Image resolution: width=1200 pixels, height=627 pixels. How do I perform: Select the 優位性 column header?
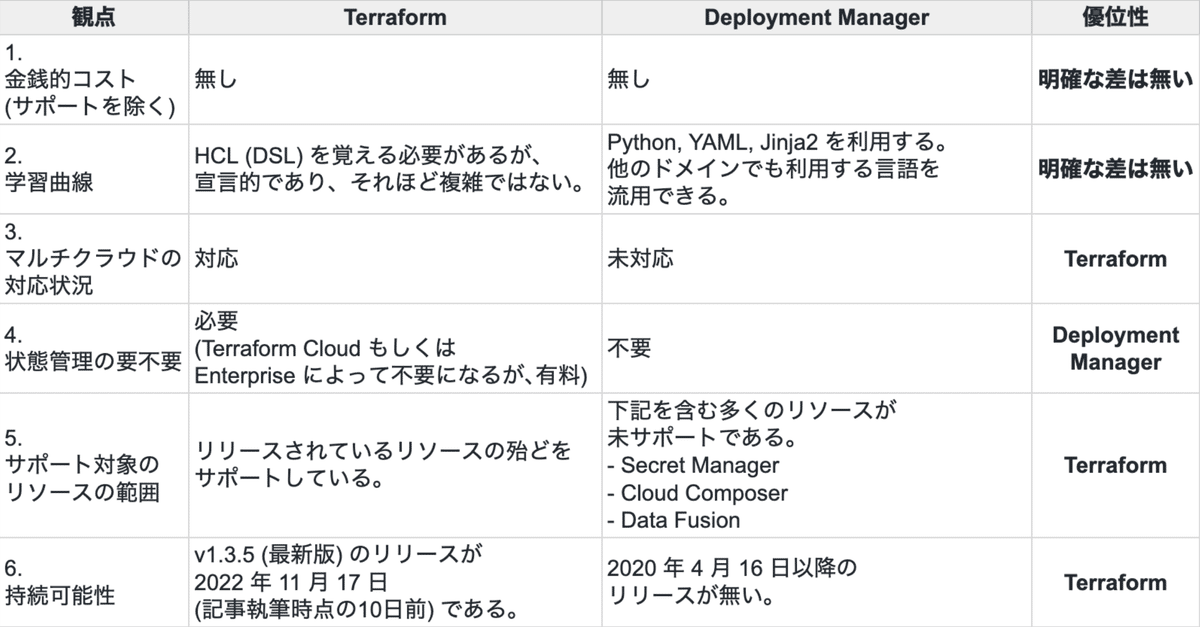pos(1115,18)
